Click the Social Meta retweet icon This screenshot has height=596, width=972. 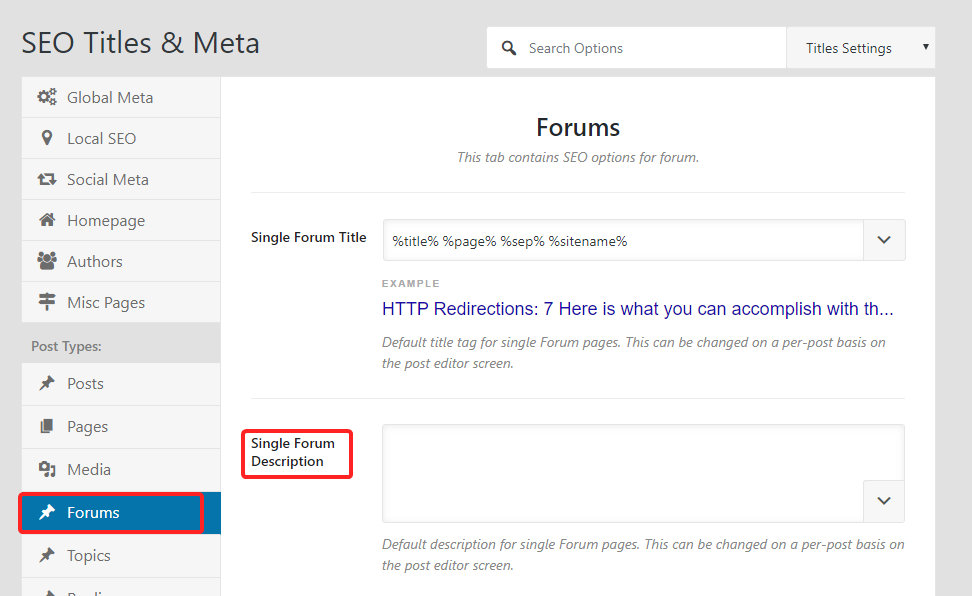click(47, 179)
